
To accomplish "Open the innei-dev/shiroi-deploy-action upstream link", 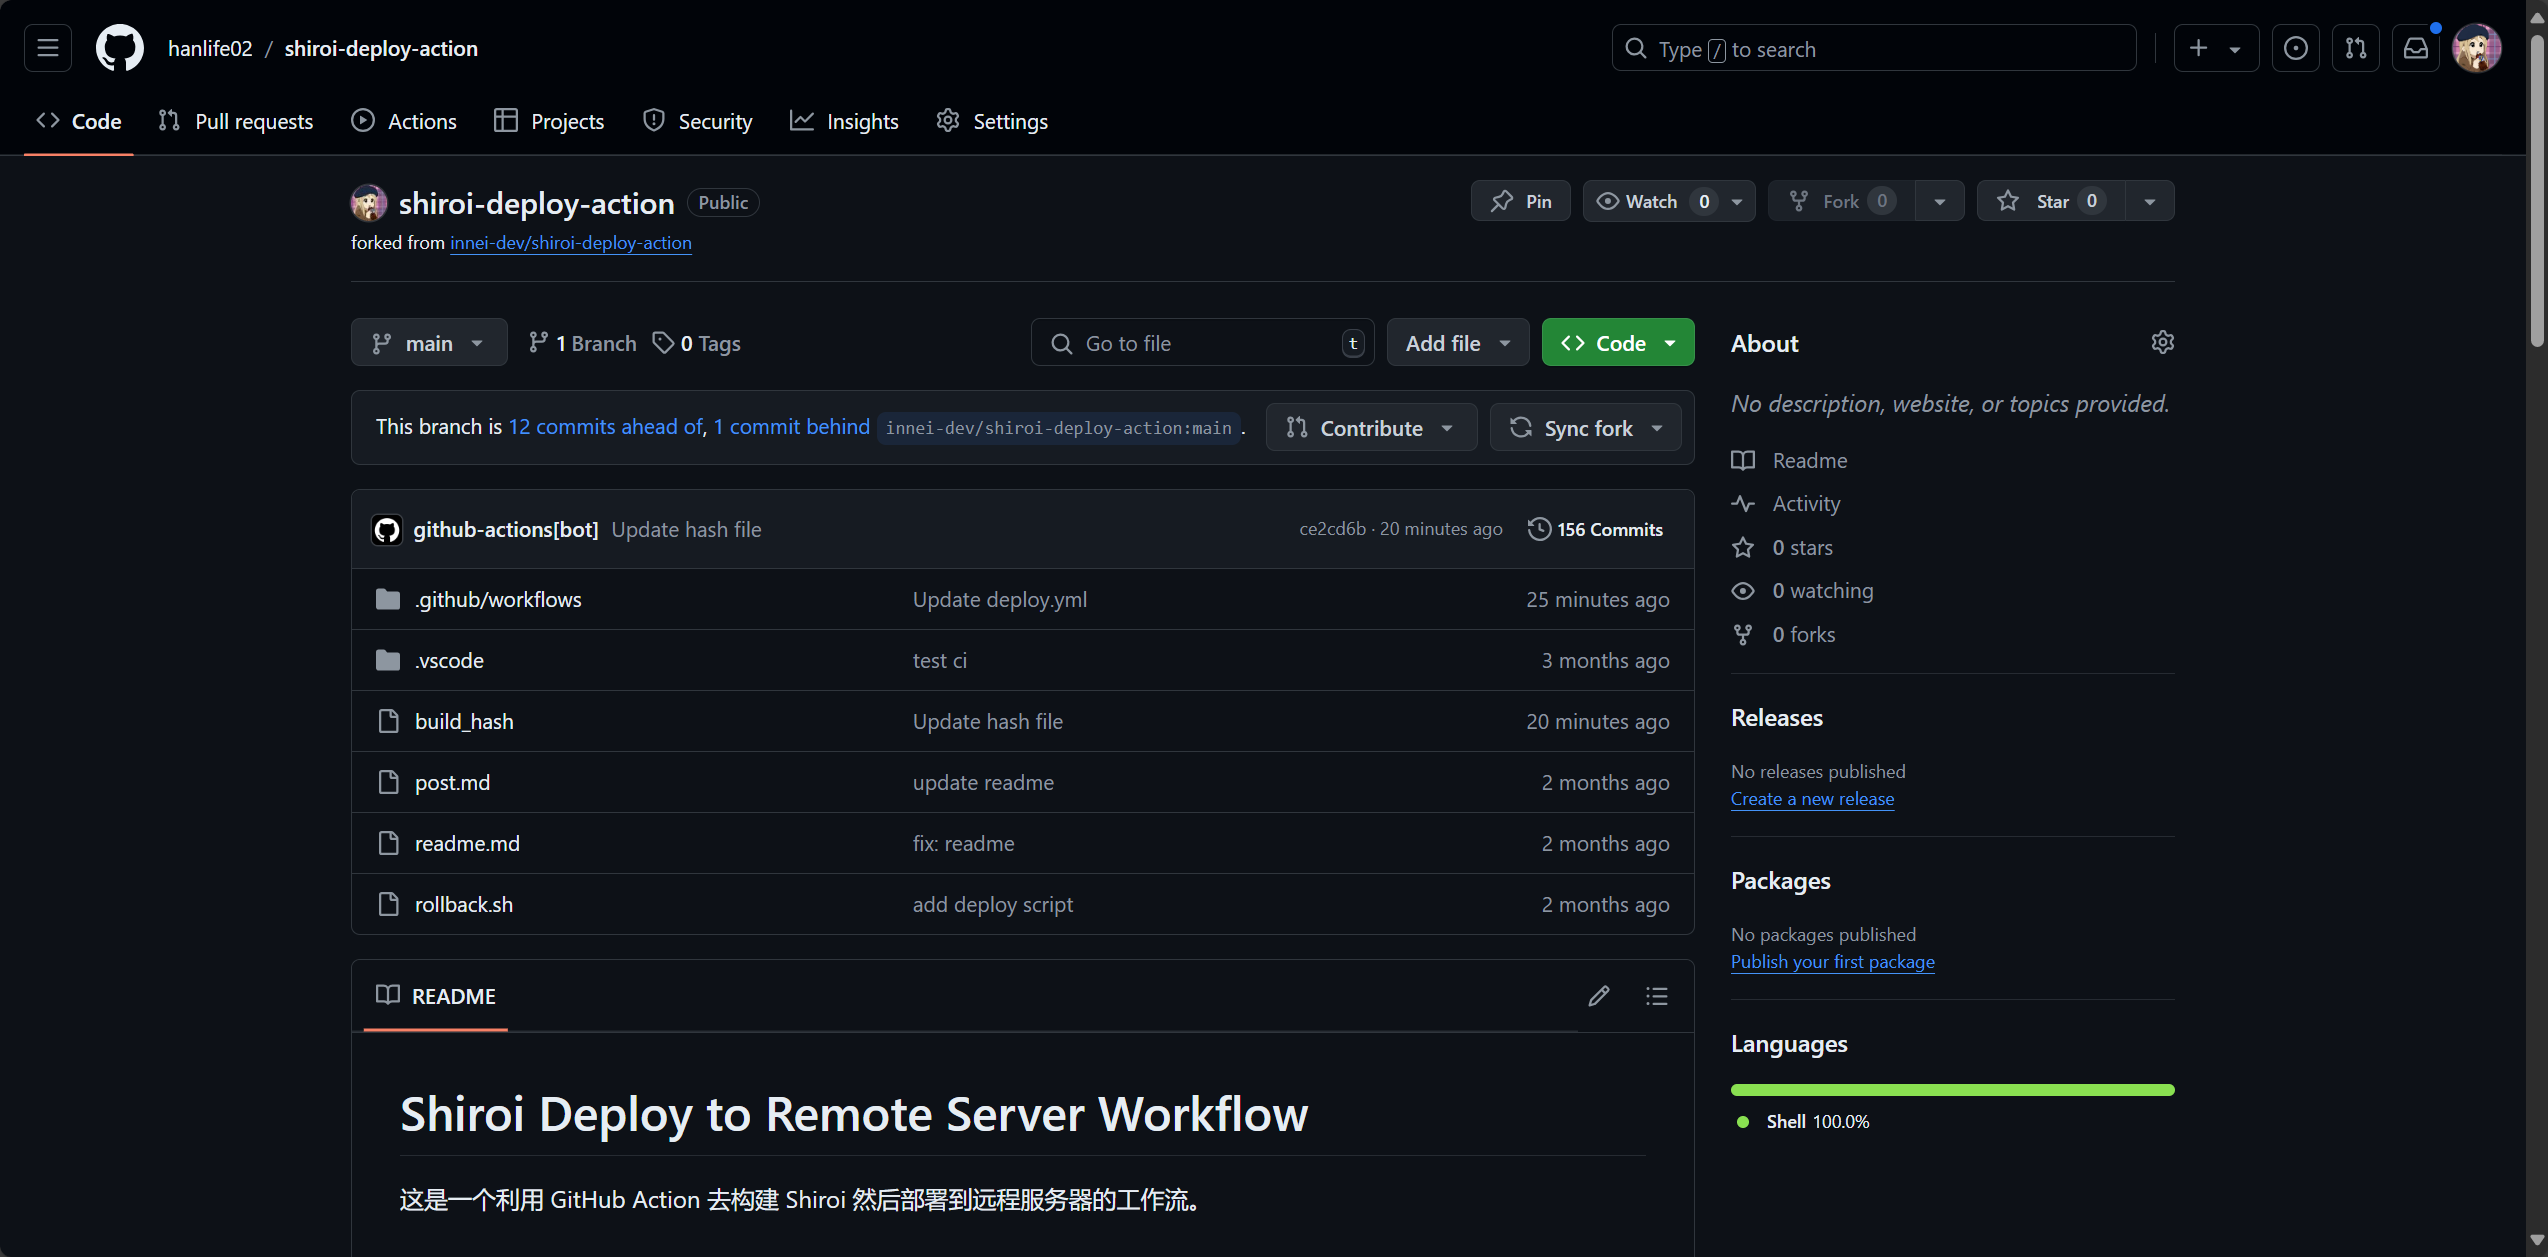I will (x=570, y=243).
